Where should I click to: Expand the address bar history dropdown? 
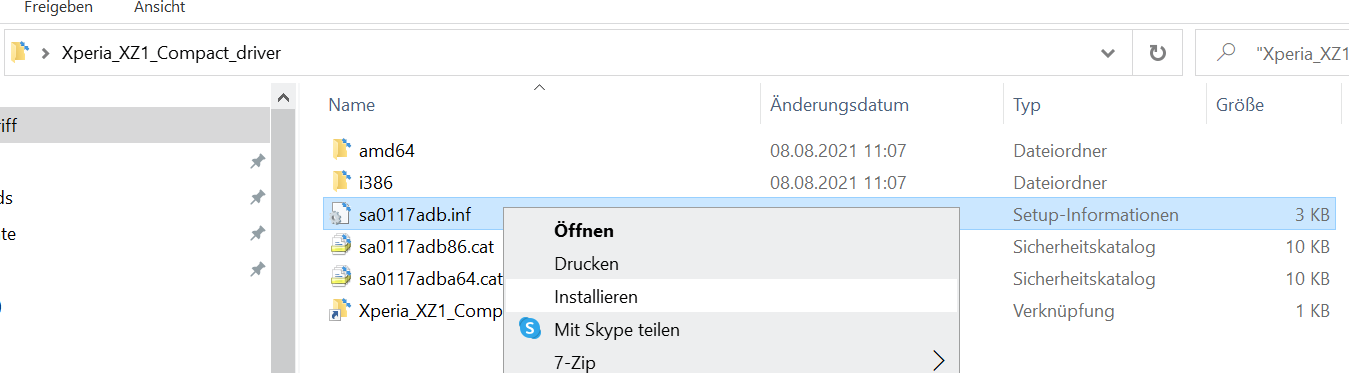pos(1108,53)
